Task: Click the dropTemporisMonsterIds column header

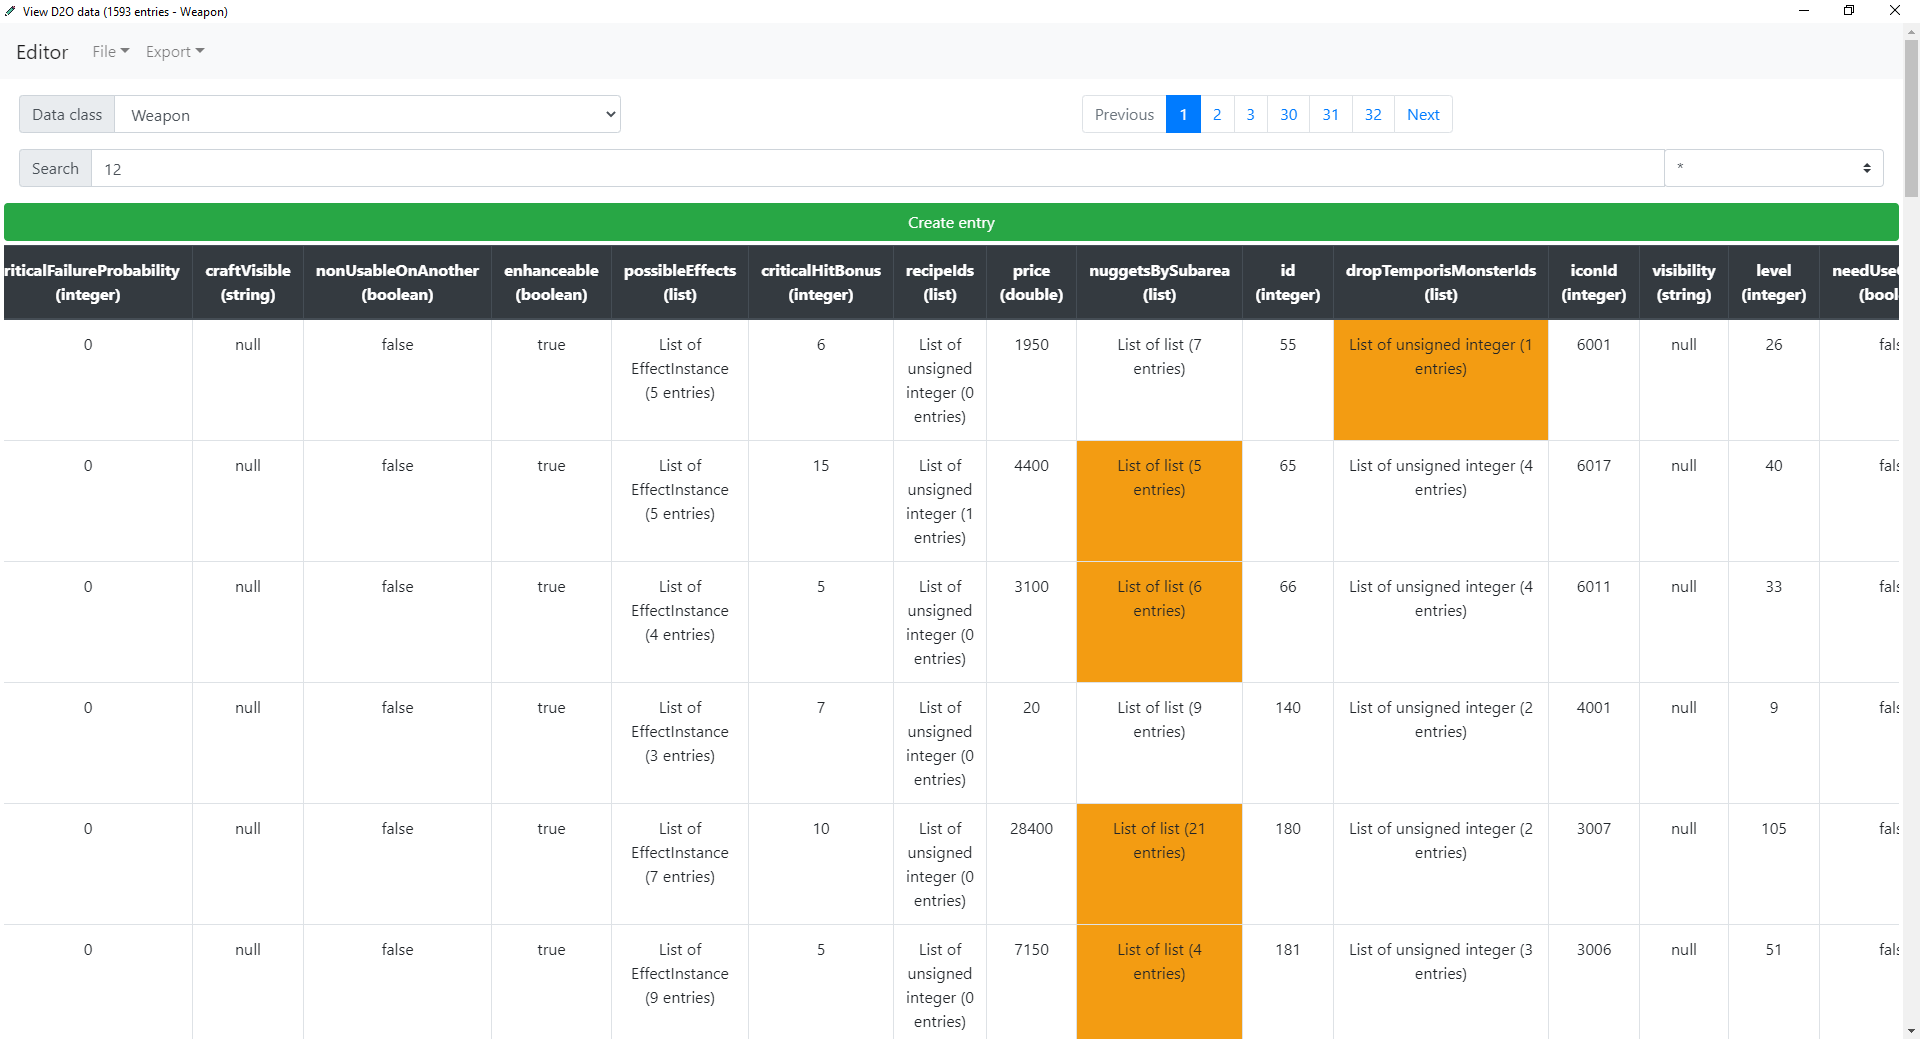Action: tap(1440, 282)
